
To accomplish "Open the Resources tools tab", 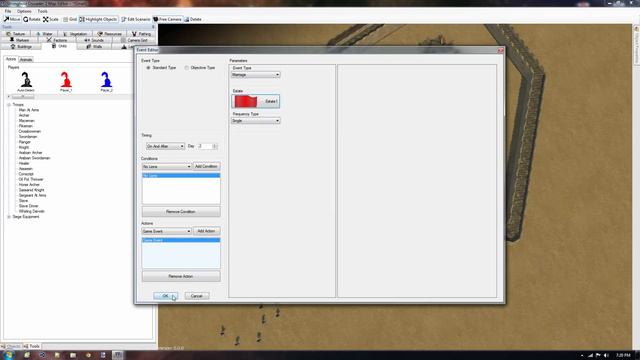I will tap(109, 34).
